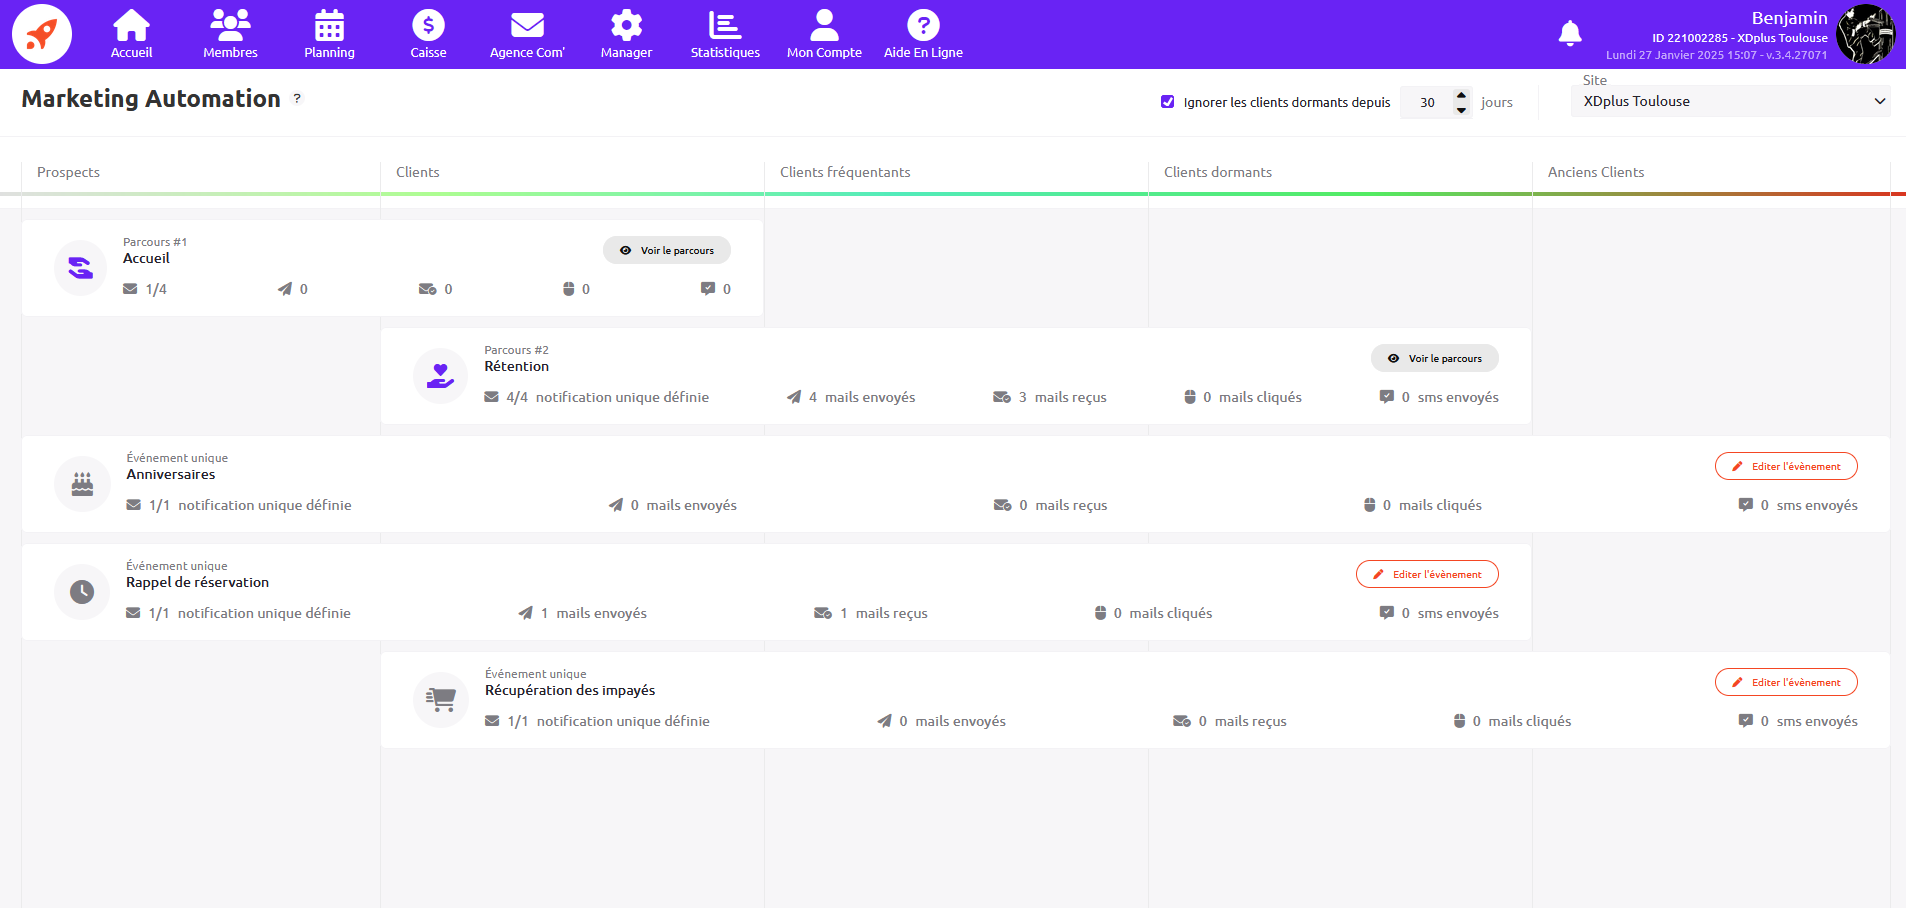
Task: Click the Rappel de réservation clock icon
Action: [x=82, y=592]
